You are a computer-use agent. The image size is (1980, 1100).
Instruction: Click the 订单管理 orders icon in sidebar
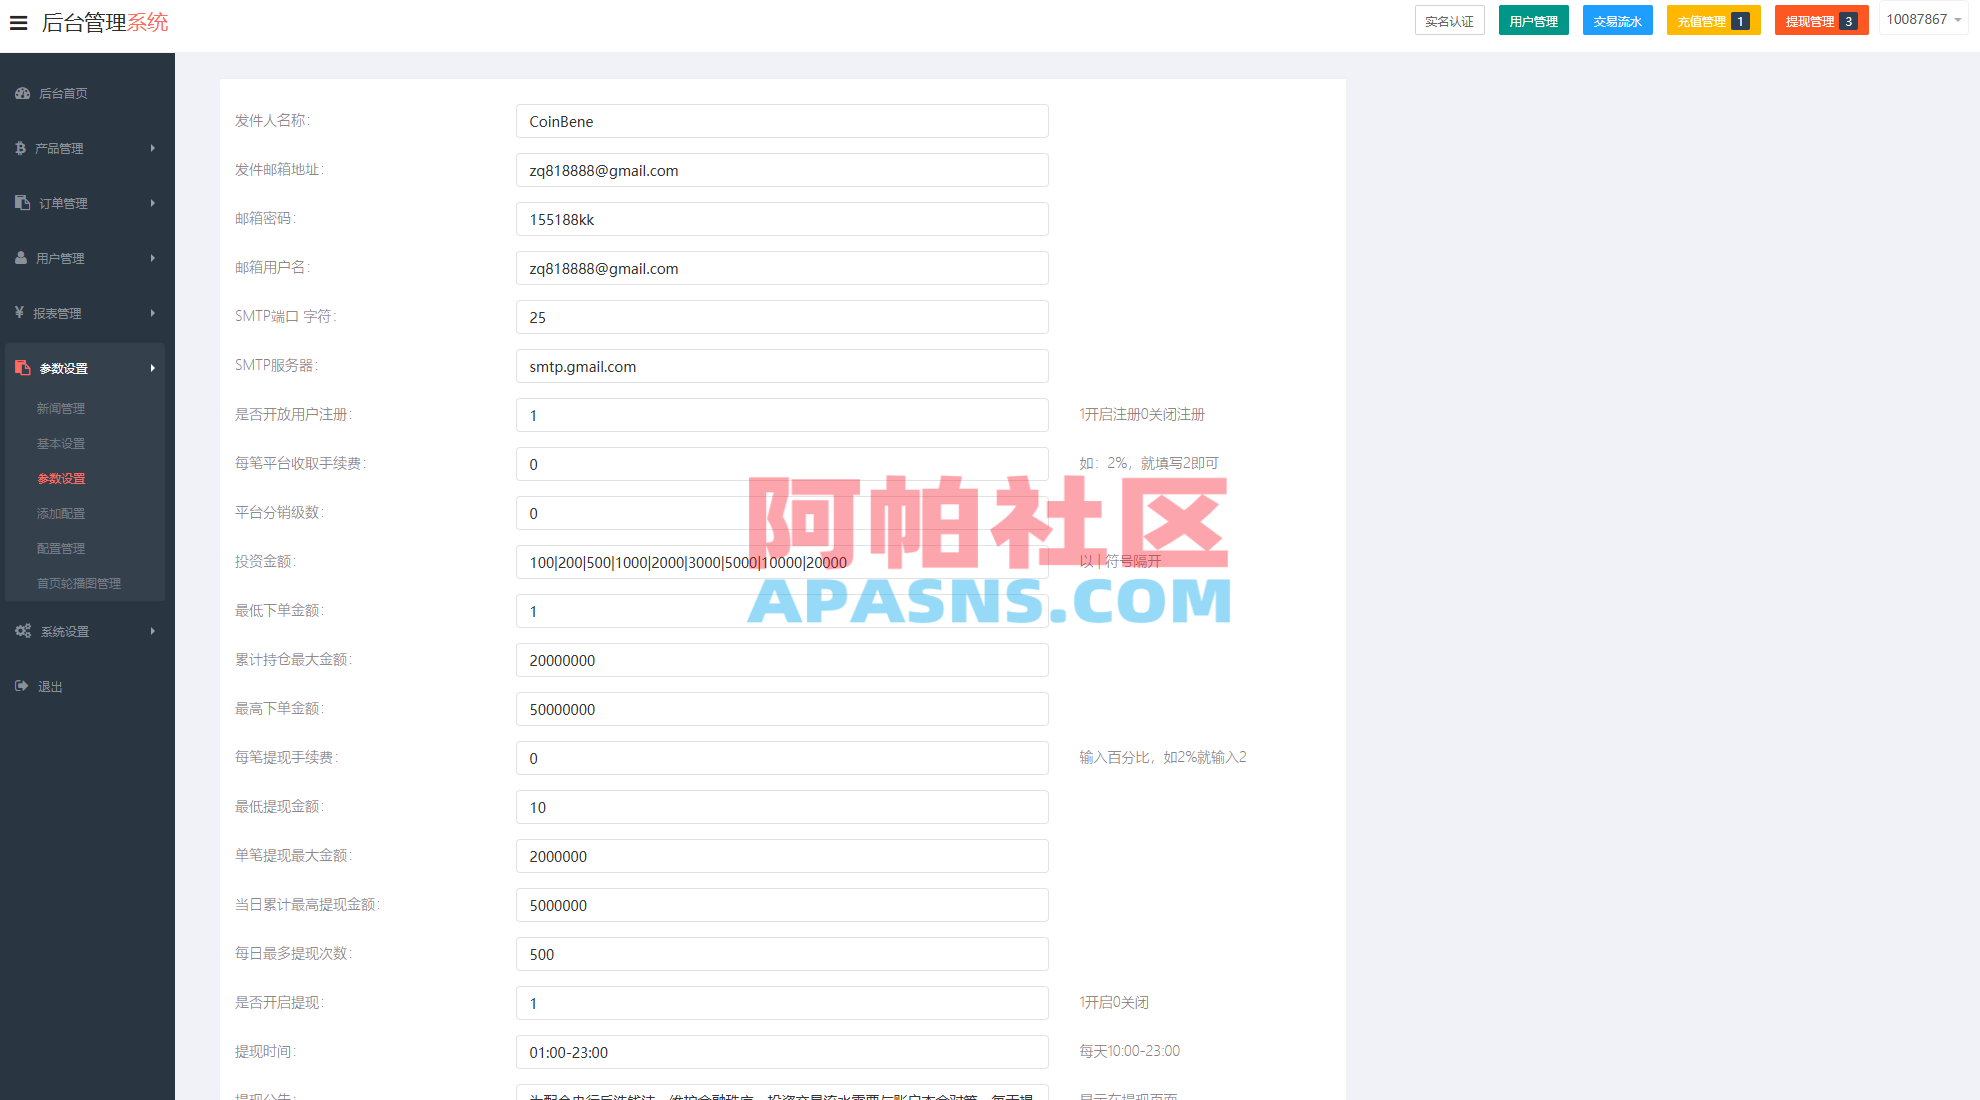(21, 202)
